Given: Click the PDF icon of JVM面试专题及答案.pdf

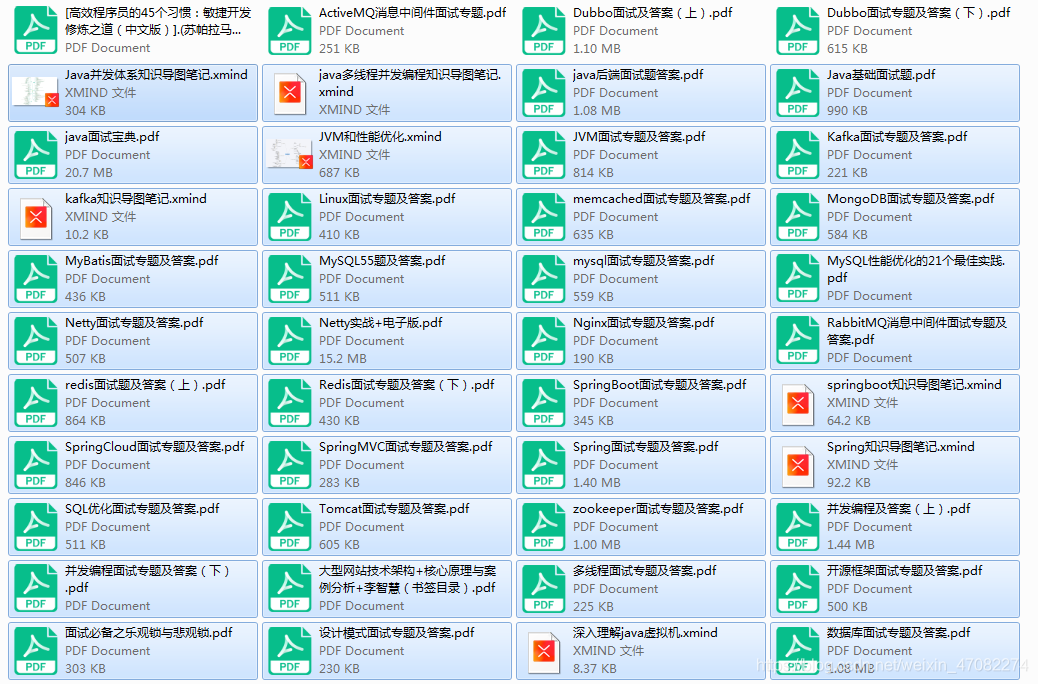Looking at the screenshot, I should 543,155.
